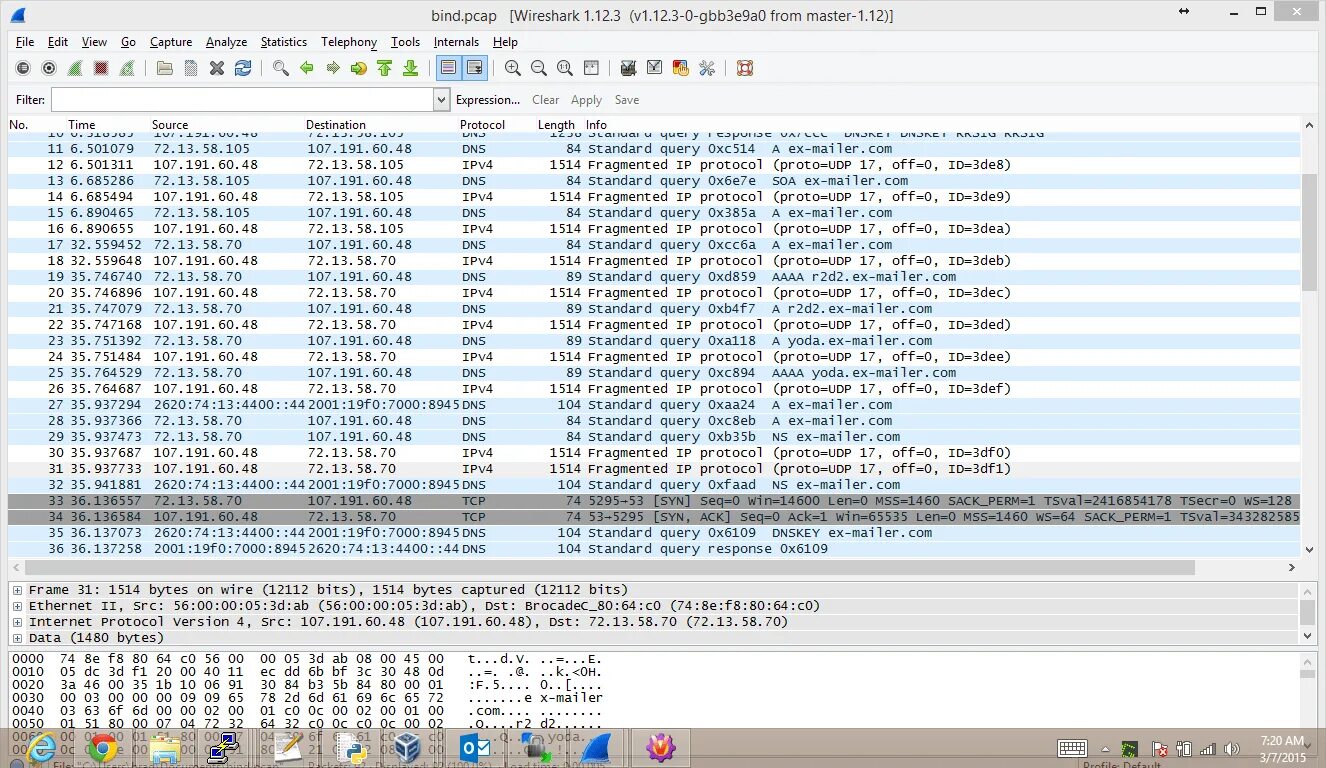Open Internet Explorer from the taskbar
Viewport: 1326px width, 768px height.
tap(42, 749)
